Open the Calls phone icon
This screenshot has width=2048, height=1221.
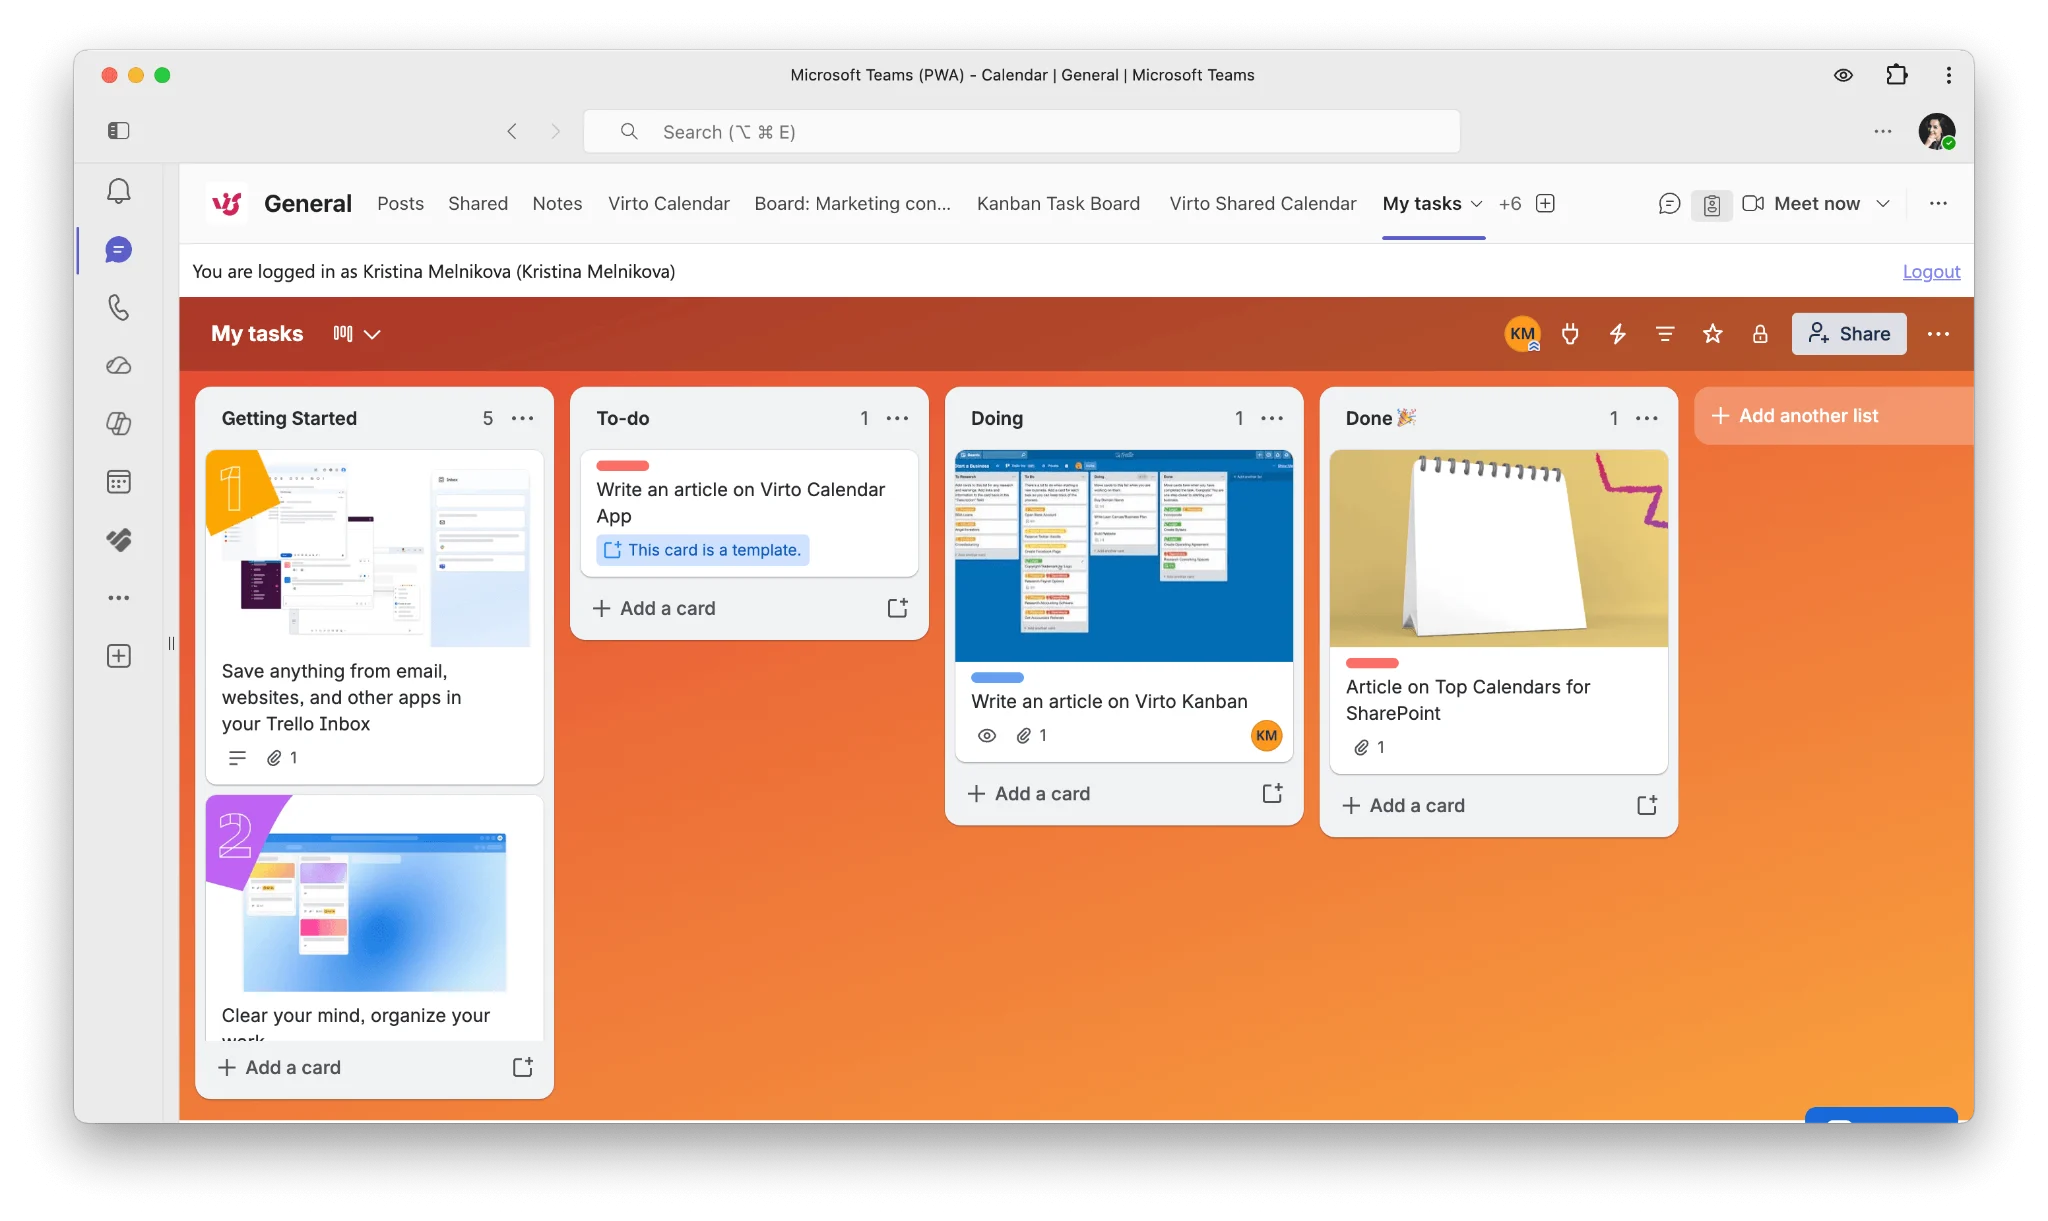119,307
